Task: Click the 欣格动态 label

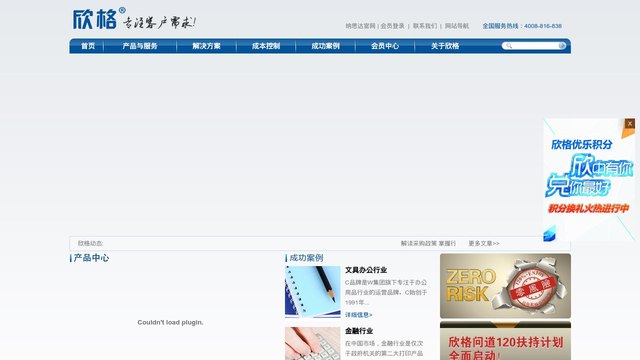Action: point(90,243)
